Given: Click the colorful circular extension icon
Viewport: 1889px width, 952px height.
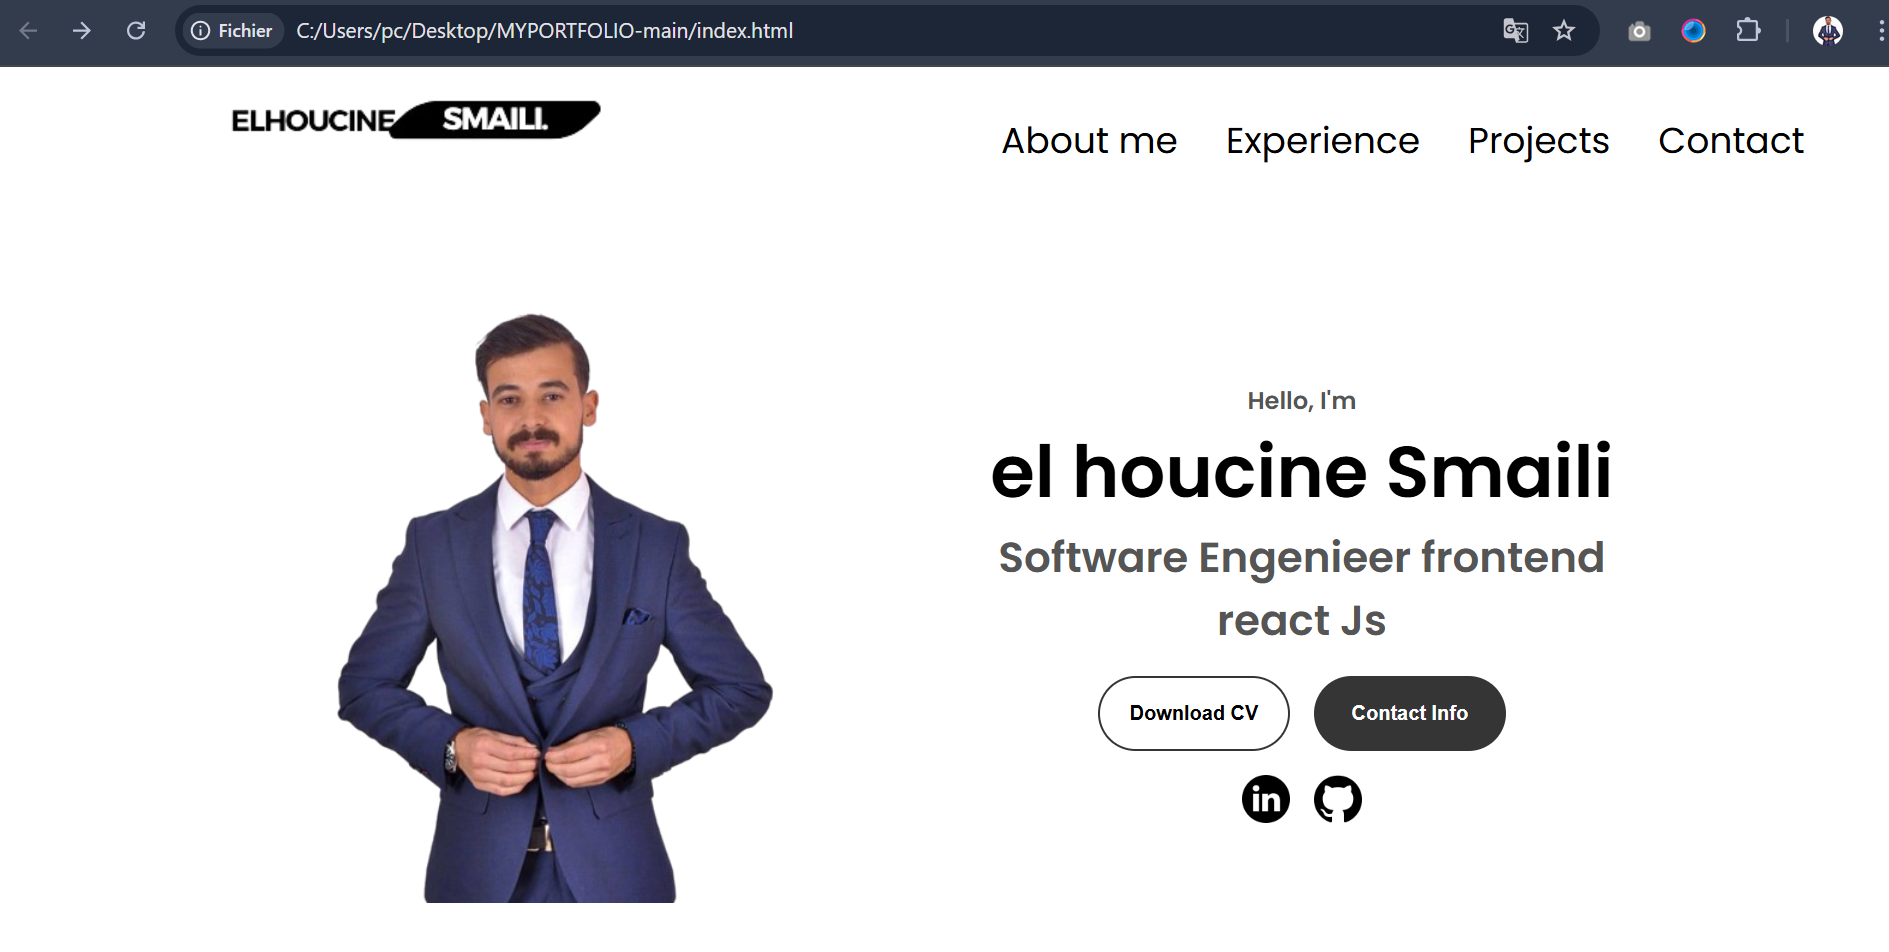Looking at the screenshot, I should 1693,31.
